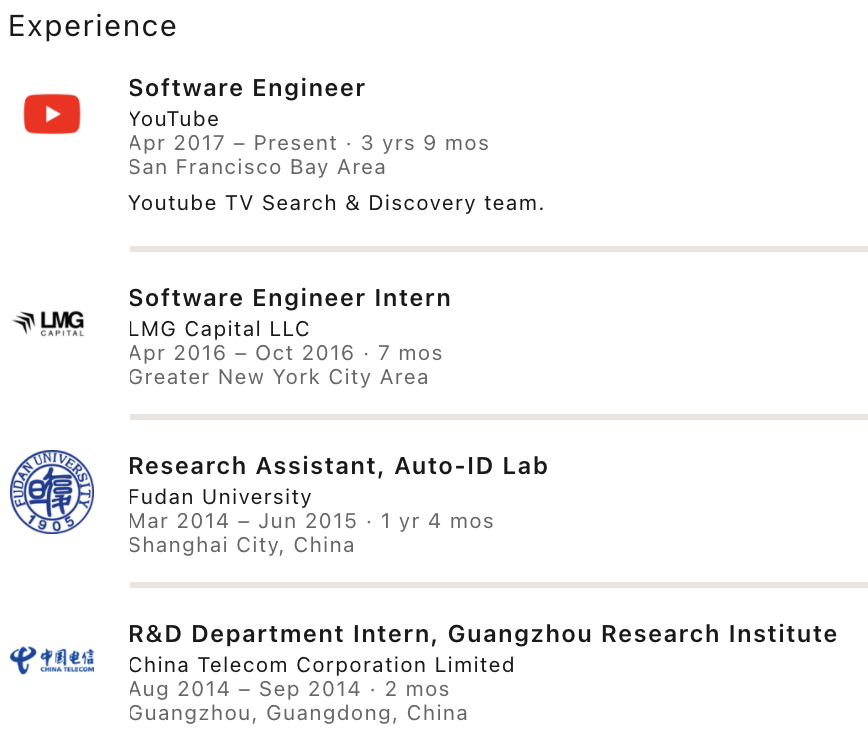Screen dimensions: 868x746
Task: Click the YouTube logo icon
Action: [52, 114]
